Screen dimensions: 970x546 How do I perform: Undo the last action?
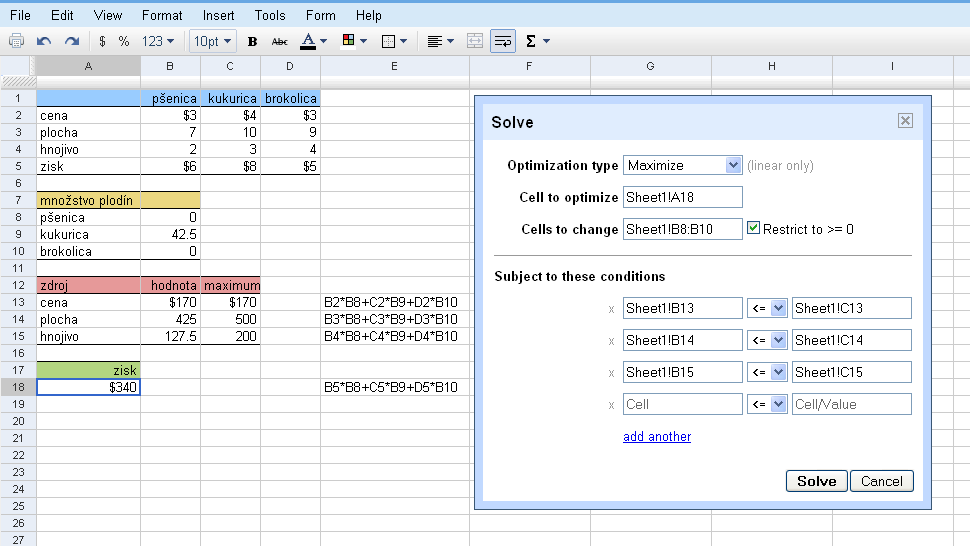coord(44,41)
